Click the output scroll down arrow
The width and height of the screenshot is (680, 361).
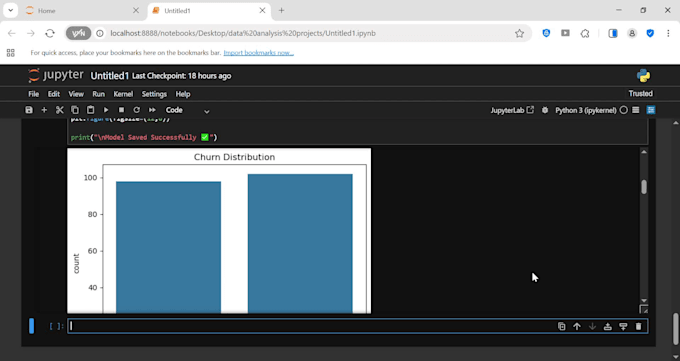644,301
